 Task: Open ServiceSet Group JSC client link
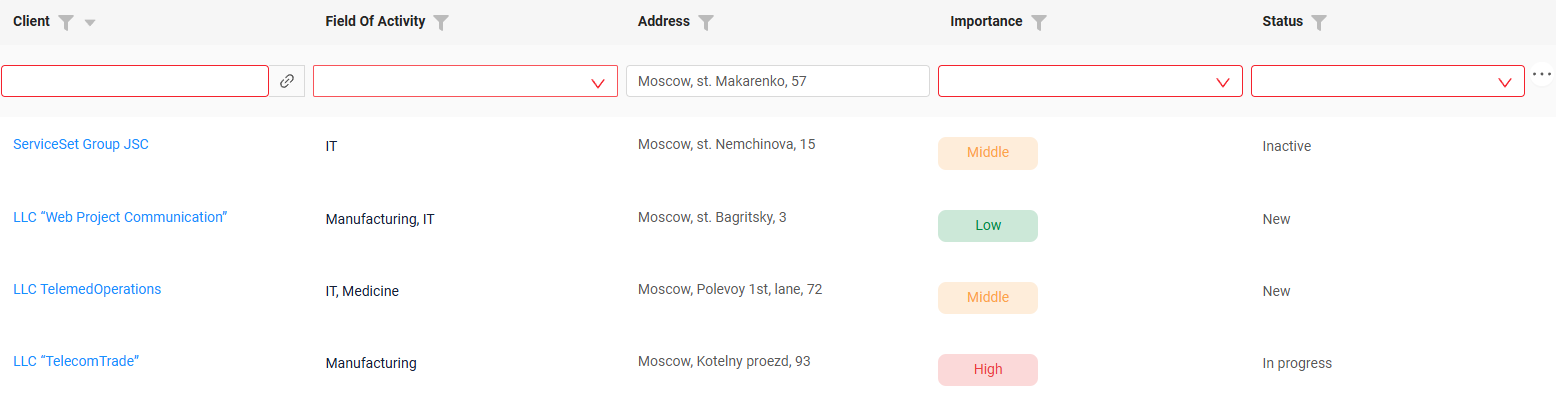point(81,144)
